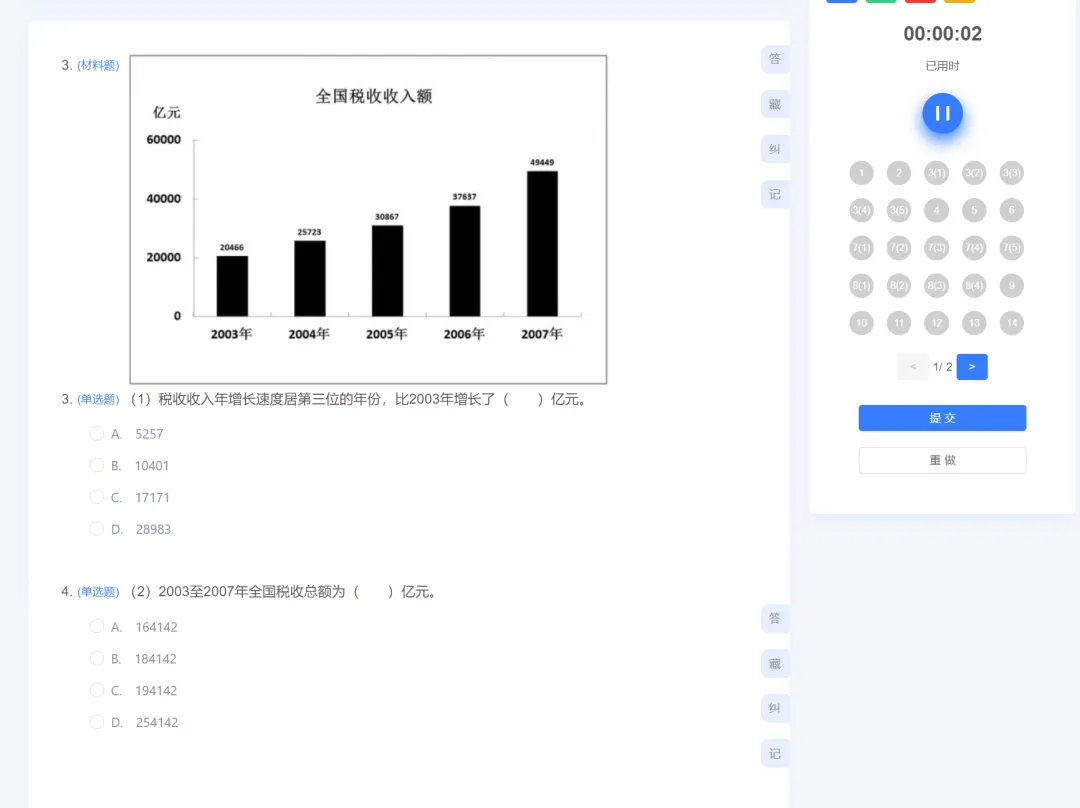1080x808 pixels.
Task: Click the (单选题) label of question 4
Action: click(98, 592)
